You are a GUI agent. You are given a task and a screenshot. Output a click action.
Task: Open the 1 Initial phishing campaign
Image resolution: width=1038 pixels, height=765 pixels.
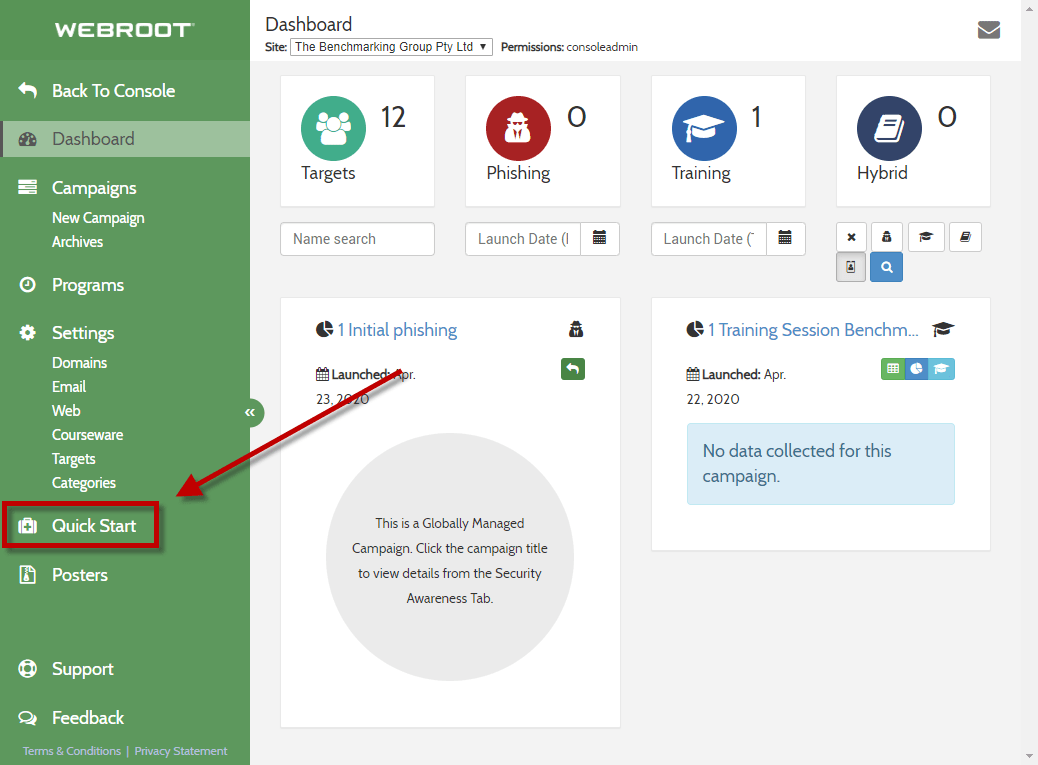click(x=397, y=330)
